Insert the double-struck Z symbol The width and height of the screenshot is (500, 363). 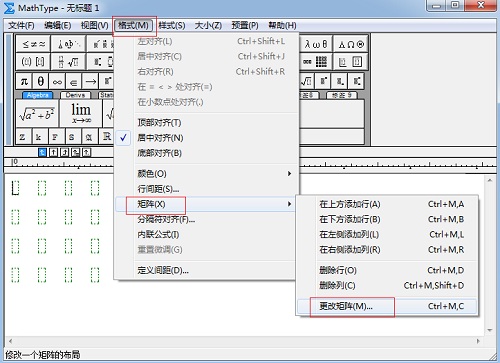[23, 137]
